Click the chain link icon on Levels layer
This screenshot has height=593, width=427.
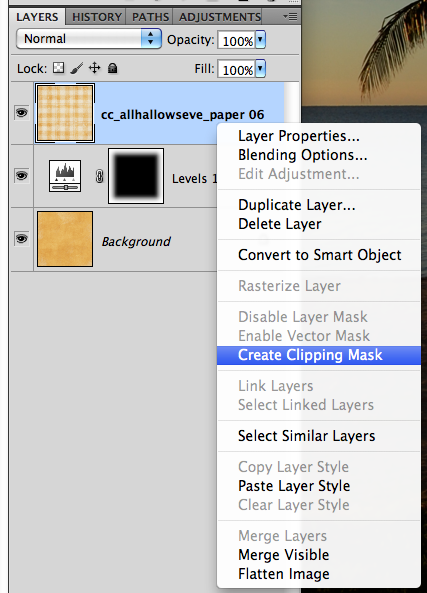pyautogui.click(x=99, y=176)
